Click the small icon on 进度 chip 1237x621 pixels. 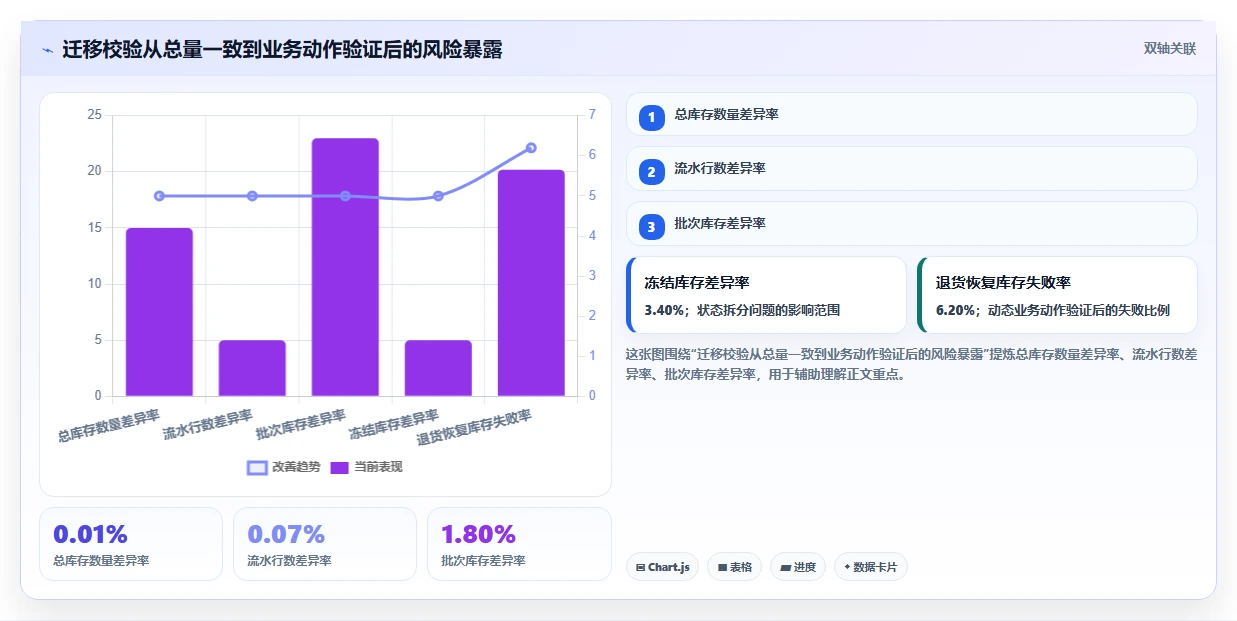pos(786,567)
